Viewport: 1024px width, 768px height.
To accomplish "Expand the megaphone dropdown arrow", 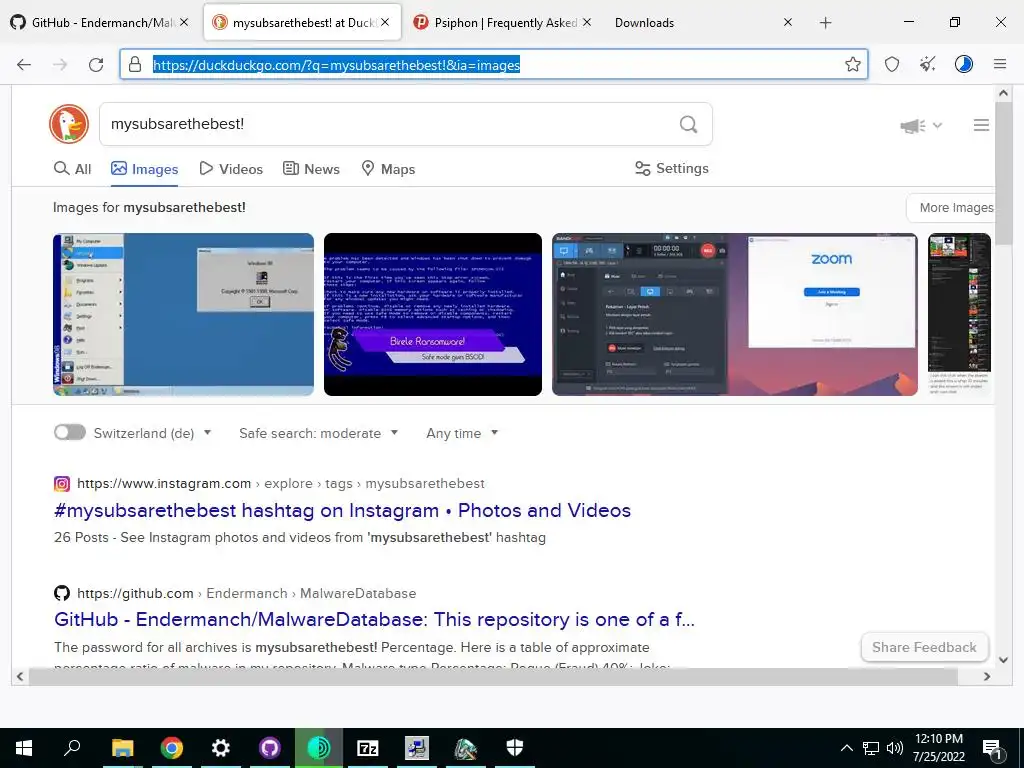I will pos(937,125).
